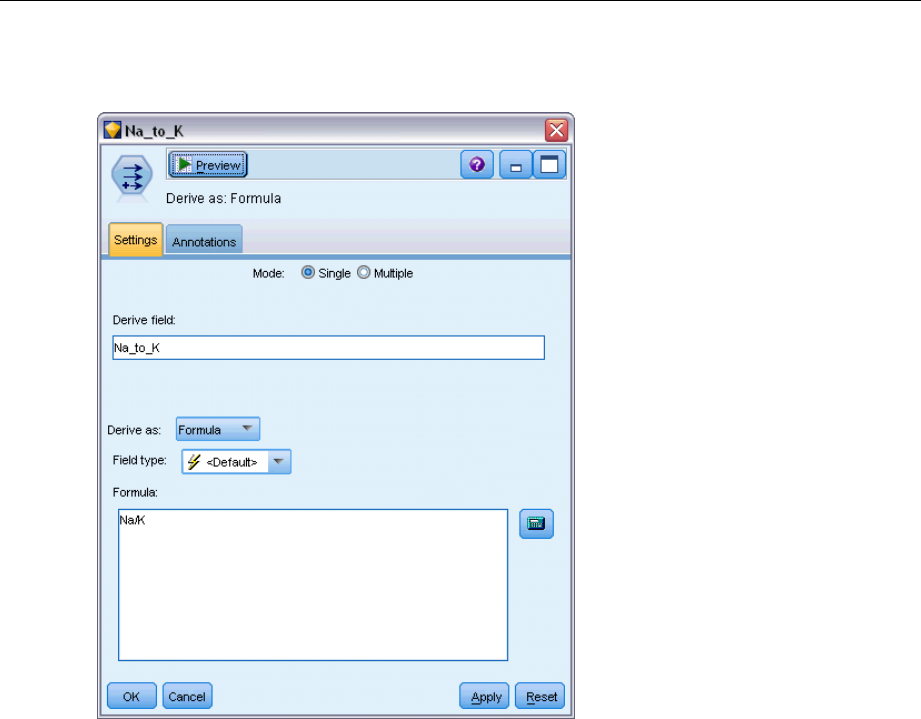Minimize the Na_to_K dialog
This screenshot has height=719, width=921.
(x=516, y=165)
